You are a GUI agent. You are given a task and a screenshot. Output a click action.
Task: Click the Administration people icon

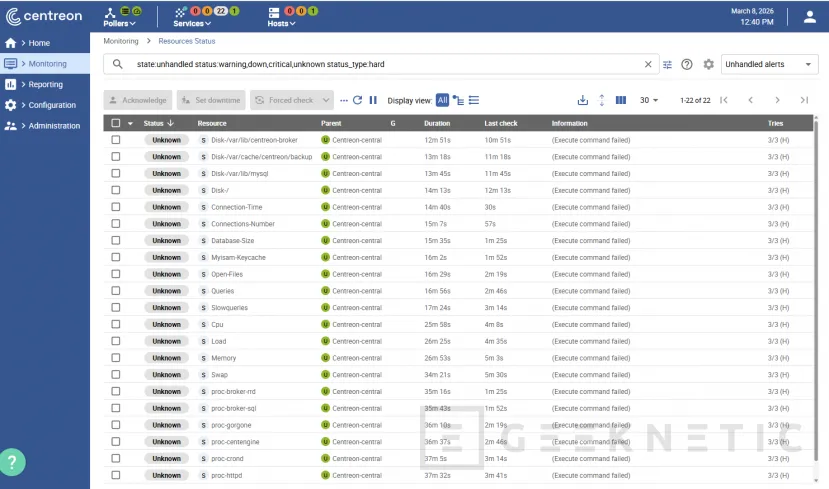point(11,126)
